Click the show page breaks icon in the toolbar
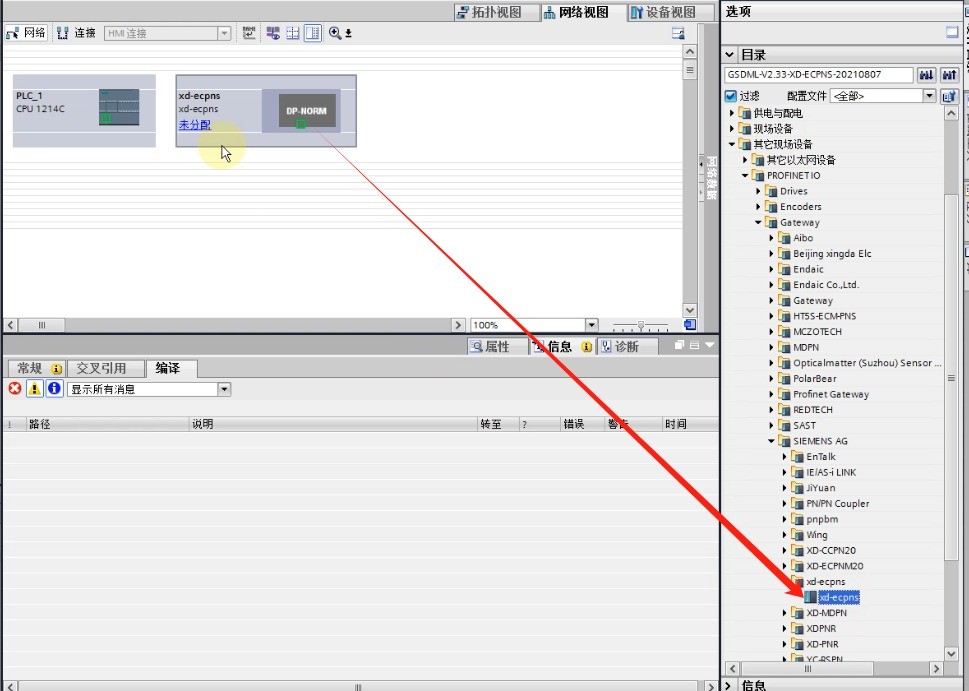969x691 pixels. 293,33
